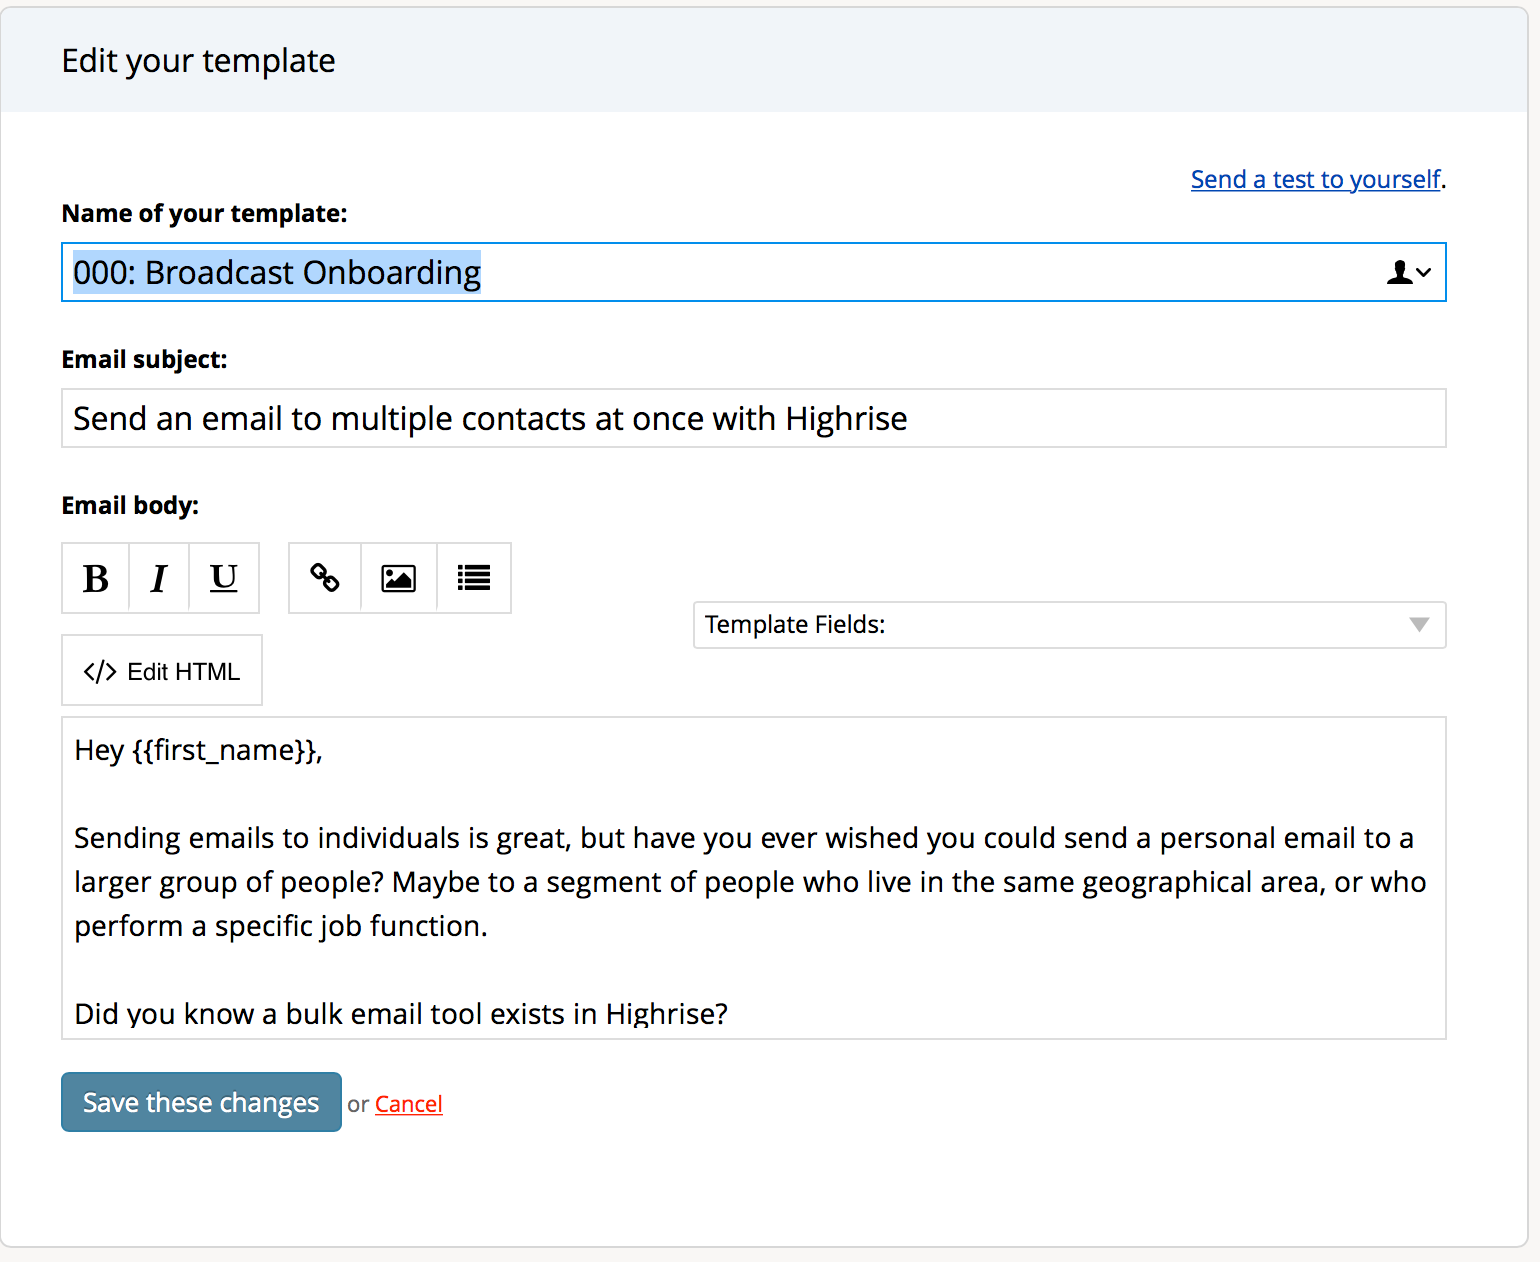
Task: Send a test to yourself
Action: click(x=1316, y=179)
